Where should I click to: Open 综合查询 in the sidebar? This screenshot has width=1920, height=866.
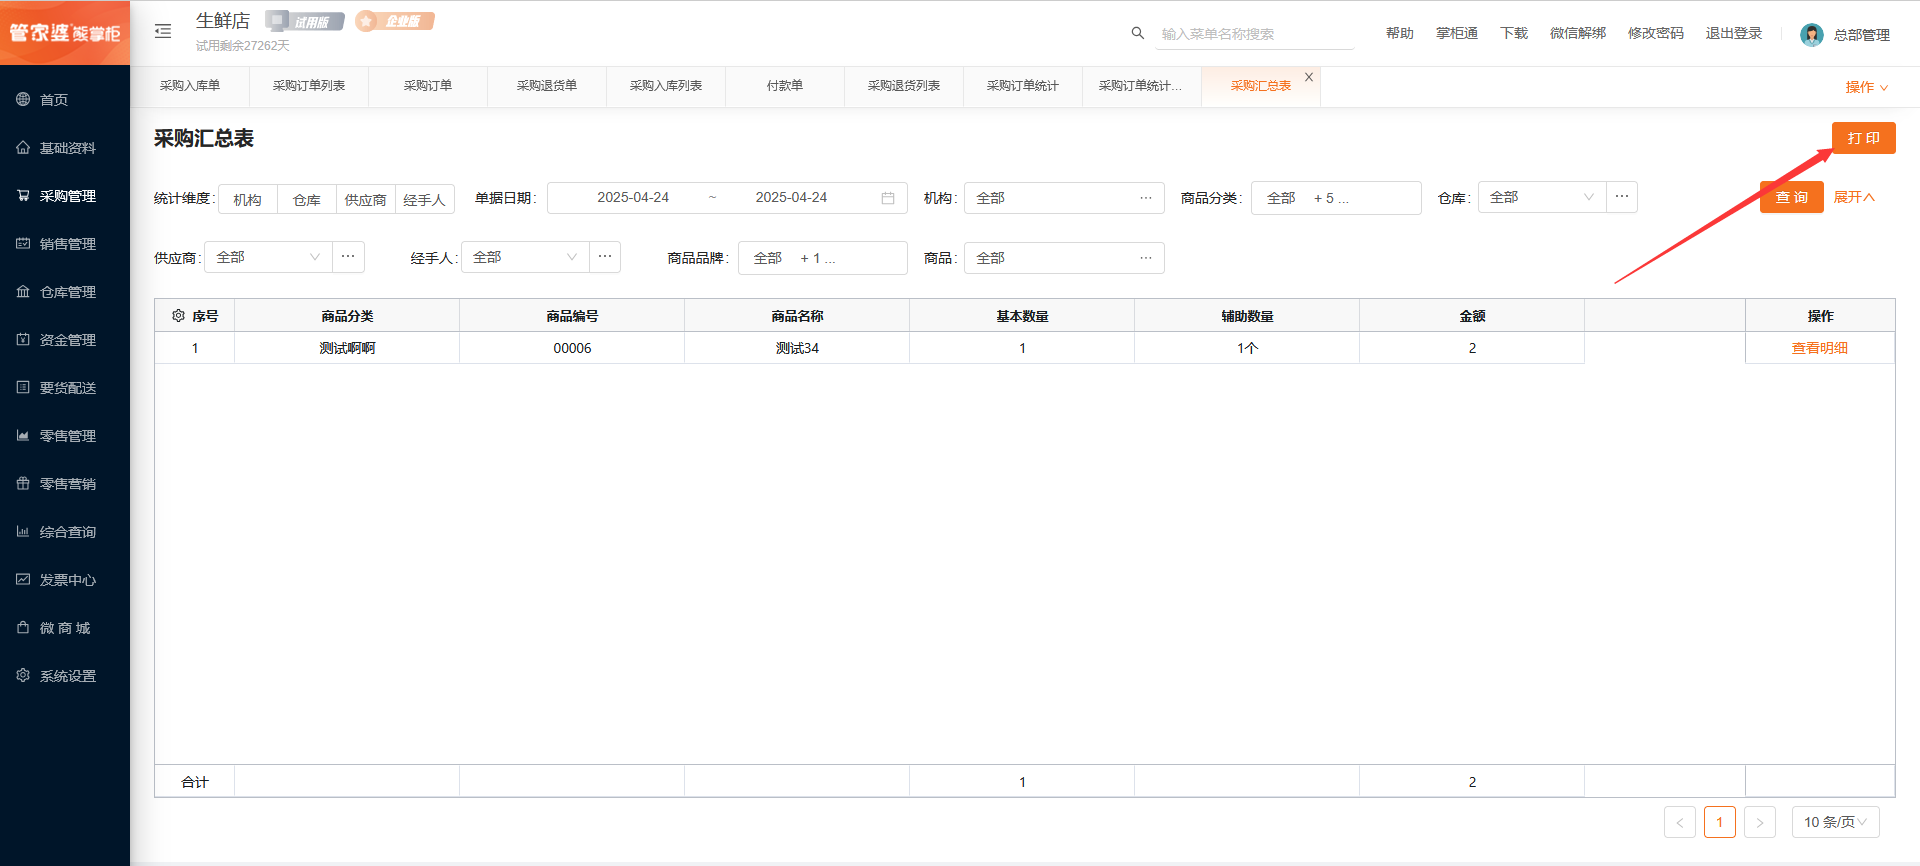click(65, 532)
